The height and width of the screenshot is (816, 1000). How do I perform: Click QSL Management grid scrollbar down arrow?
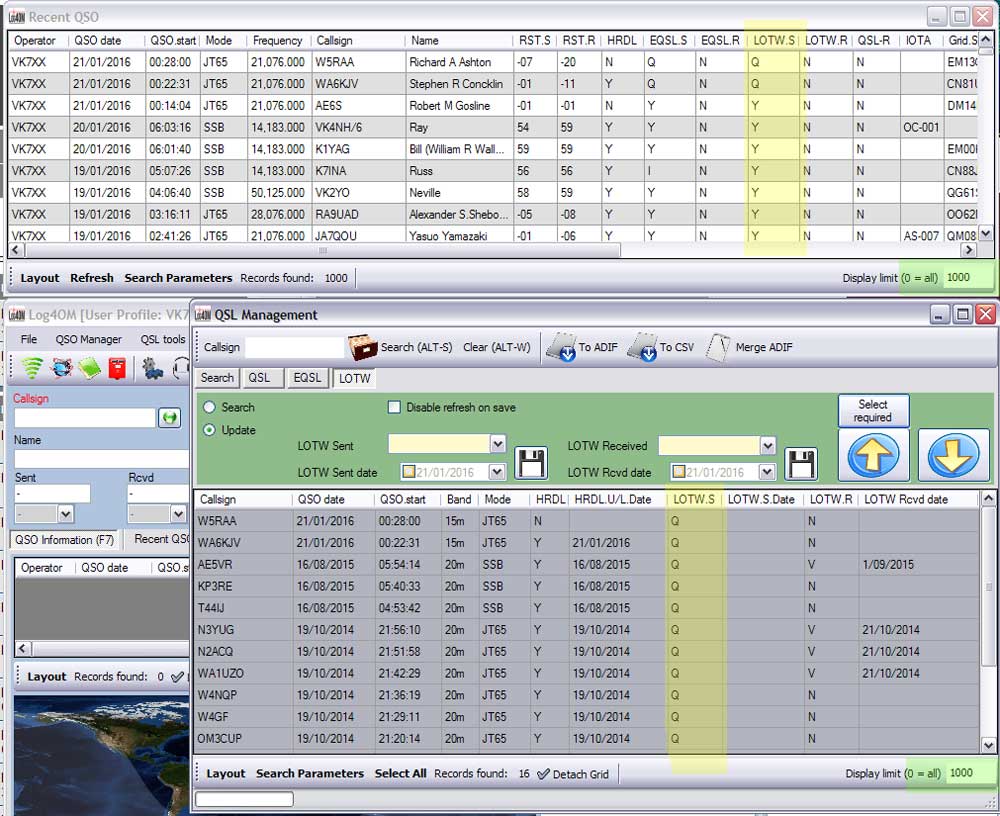tap(988, 745)
